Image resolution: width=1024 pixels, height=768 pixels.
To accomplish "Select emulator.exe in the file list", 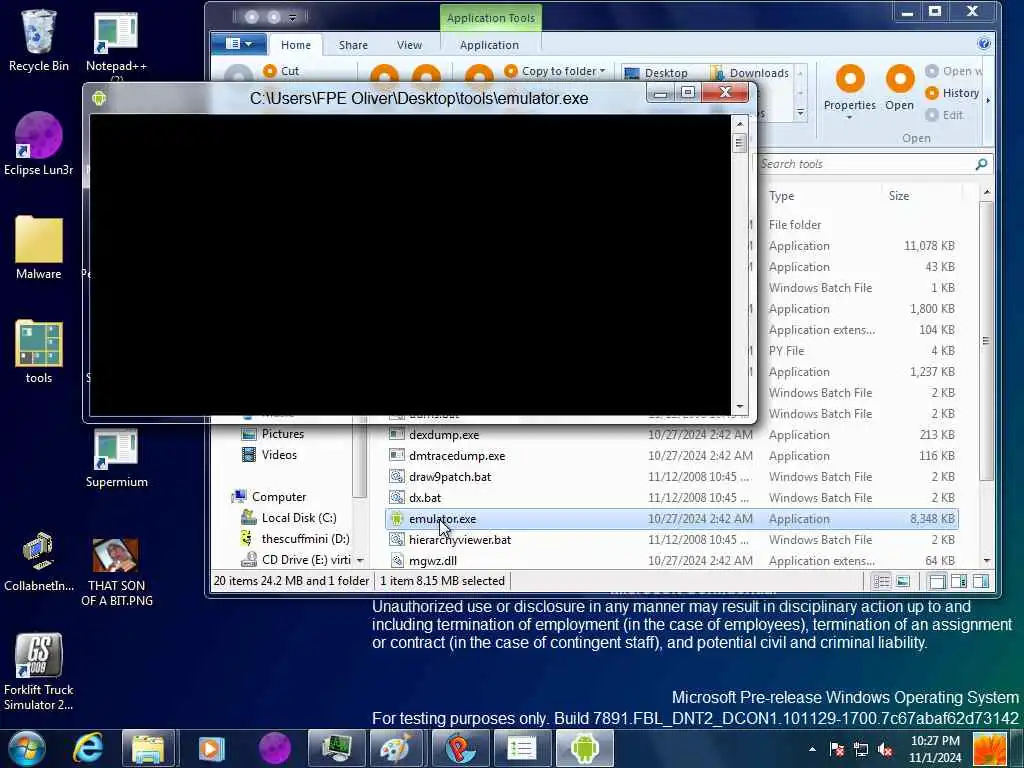I will pos(672,519).
